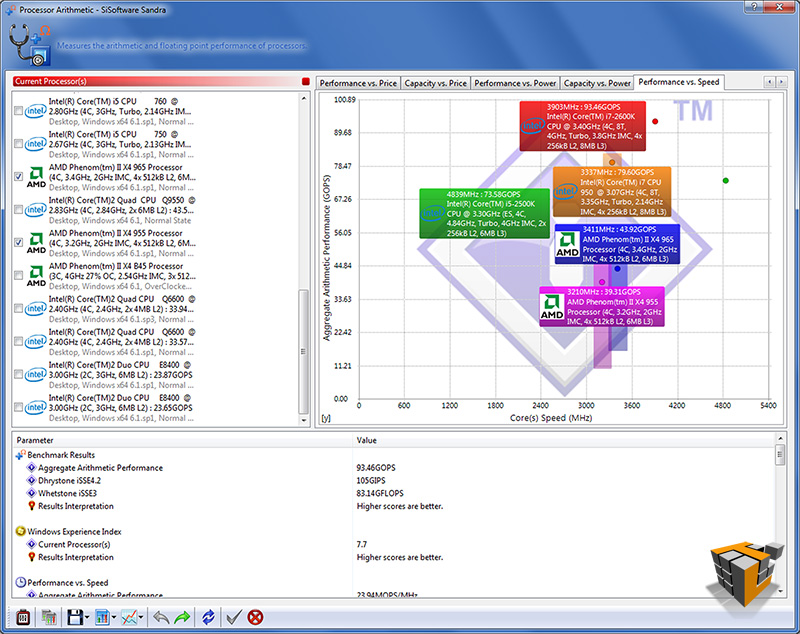The height and width of the screenshot is (634, 800).
Task: Click the [y] axis selector below the chart
Action: tap(326, 418)
